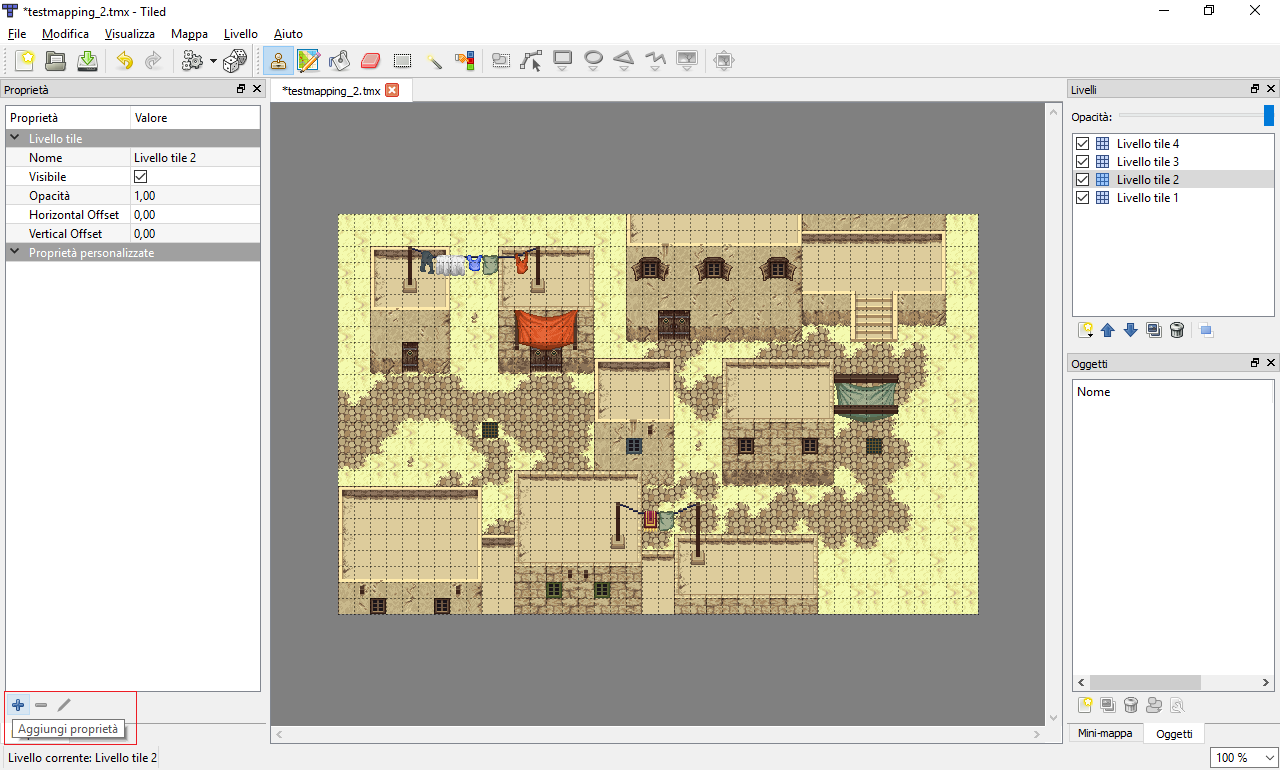Click the Random Mode dice icon
Image resolution: width=1280 pixels, height=770 pixels.
click(235, 61)
